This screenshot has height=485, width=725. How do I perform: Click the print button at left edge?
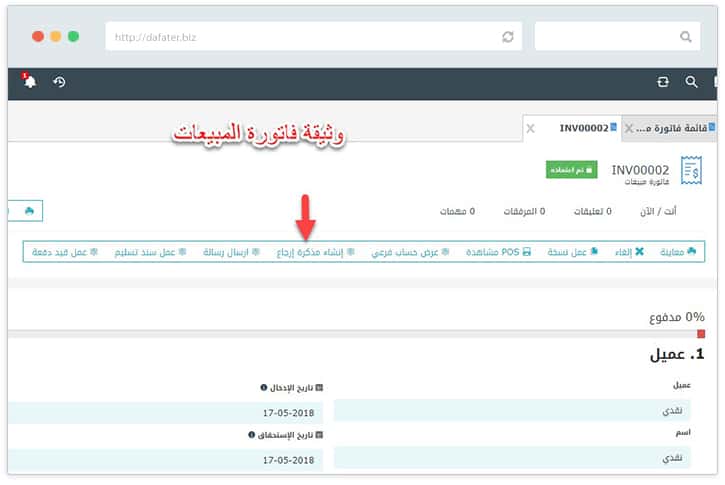tap(28, 211)
